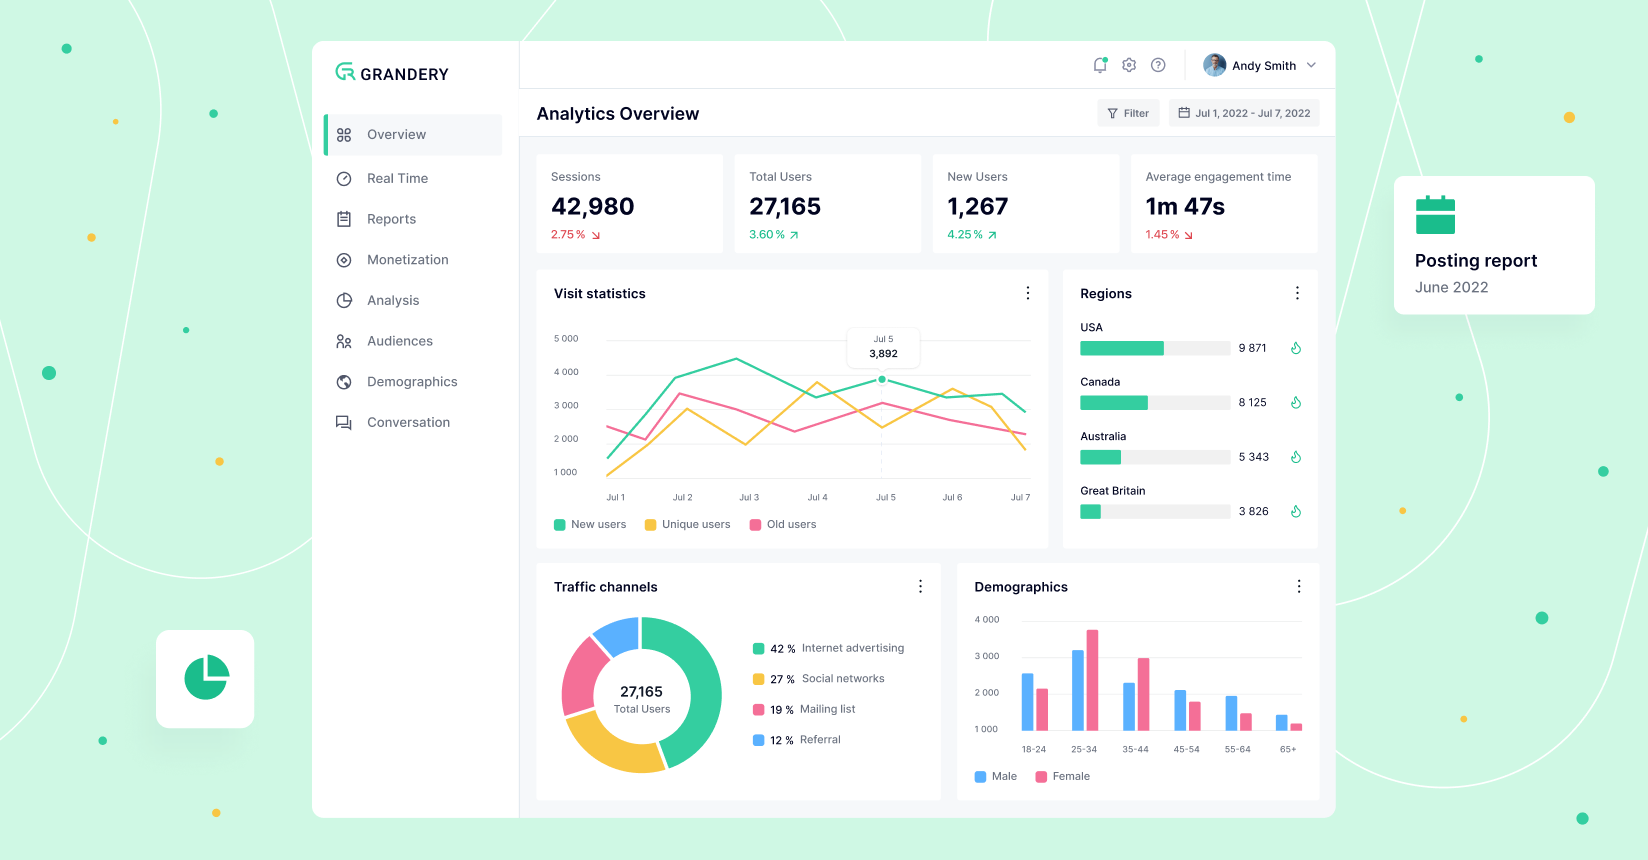Click the Australia region progress bar
Image resolution: width=1648 pixels, height=860 pixels.
[x=1155, y=457]
